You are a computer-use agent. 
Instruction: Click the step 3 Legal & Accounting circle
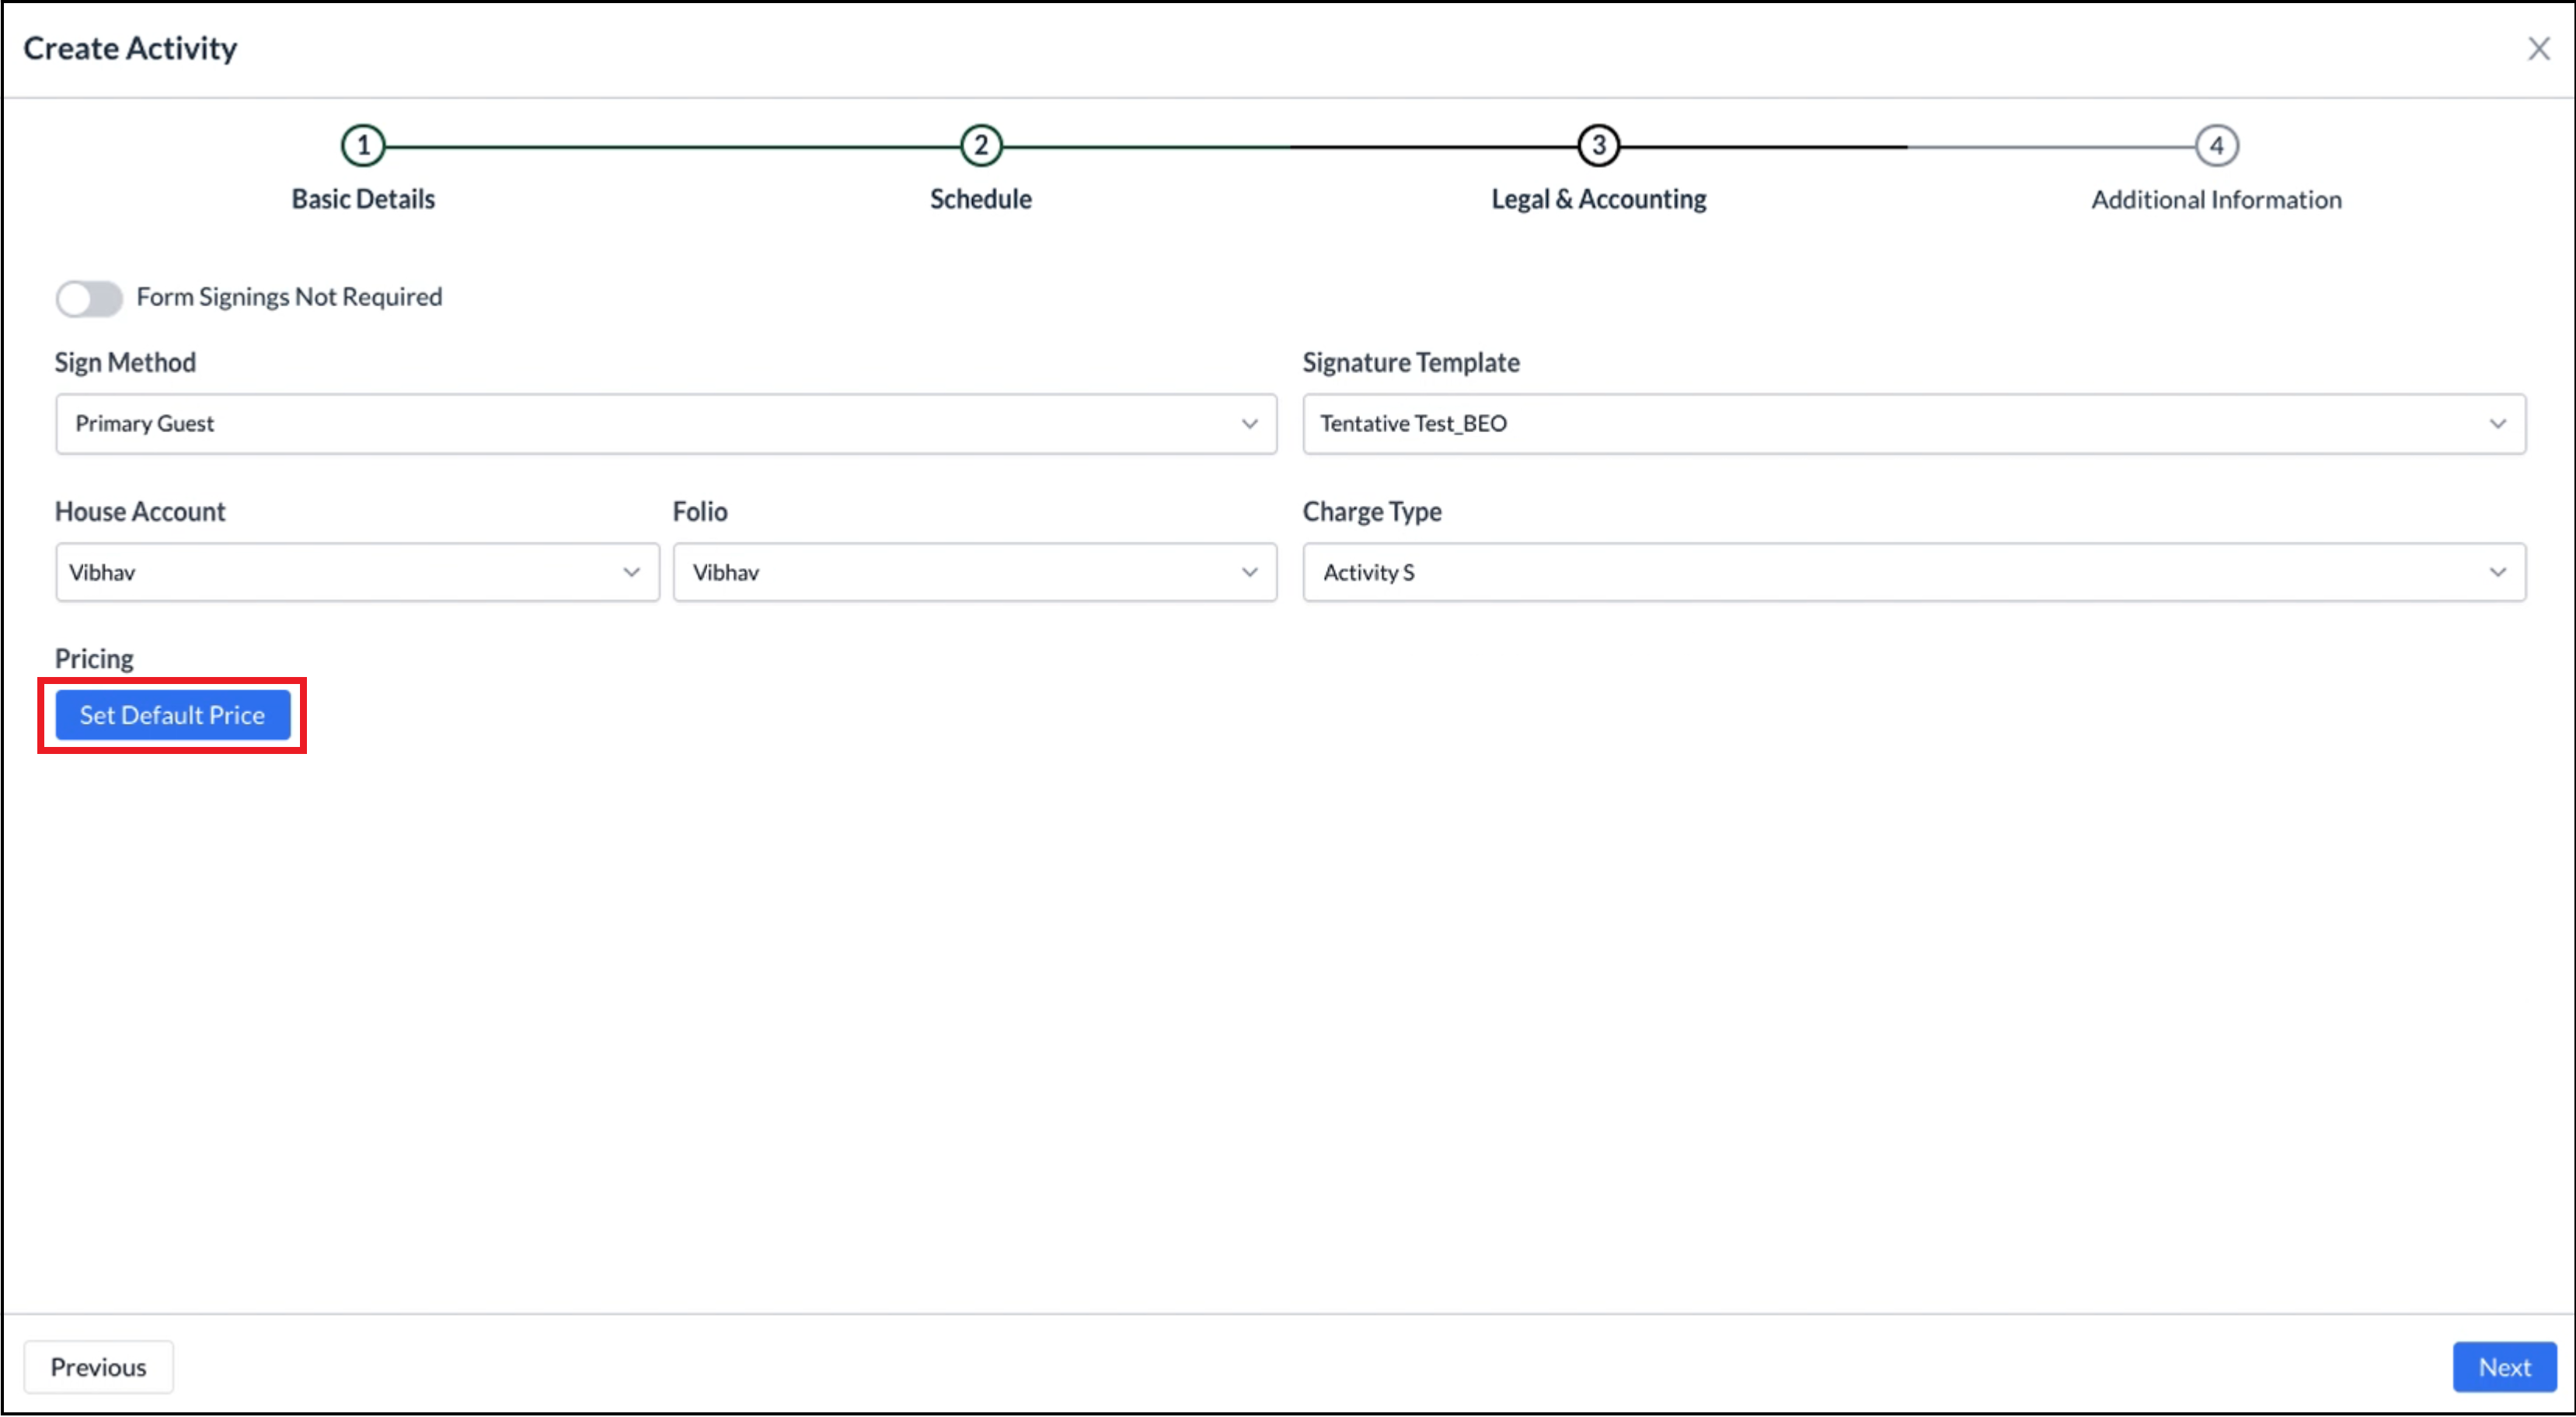tap(1596, 144)
